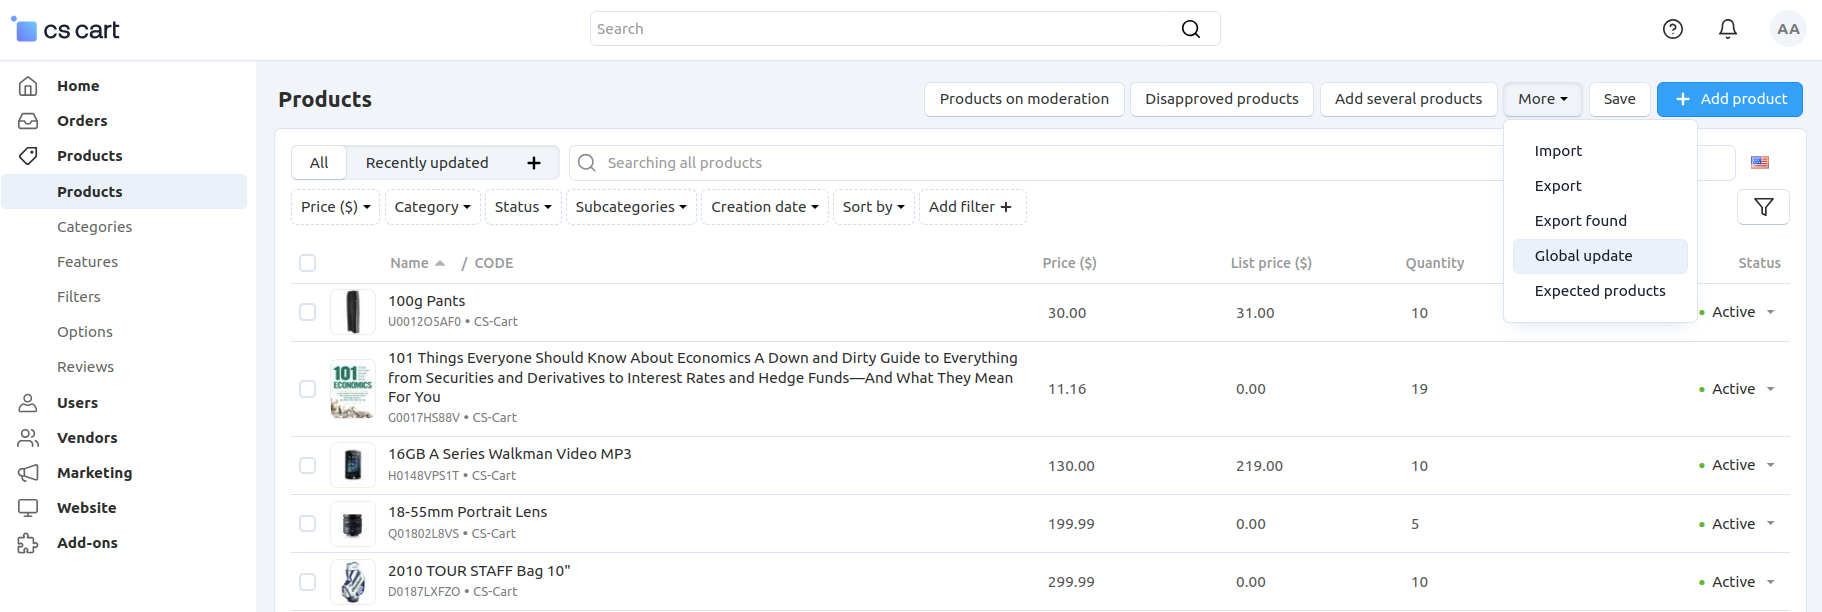This screenshot has height=612, width=1822.
Task: Open the Filters sidebar link
Action: click(79, 297)
